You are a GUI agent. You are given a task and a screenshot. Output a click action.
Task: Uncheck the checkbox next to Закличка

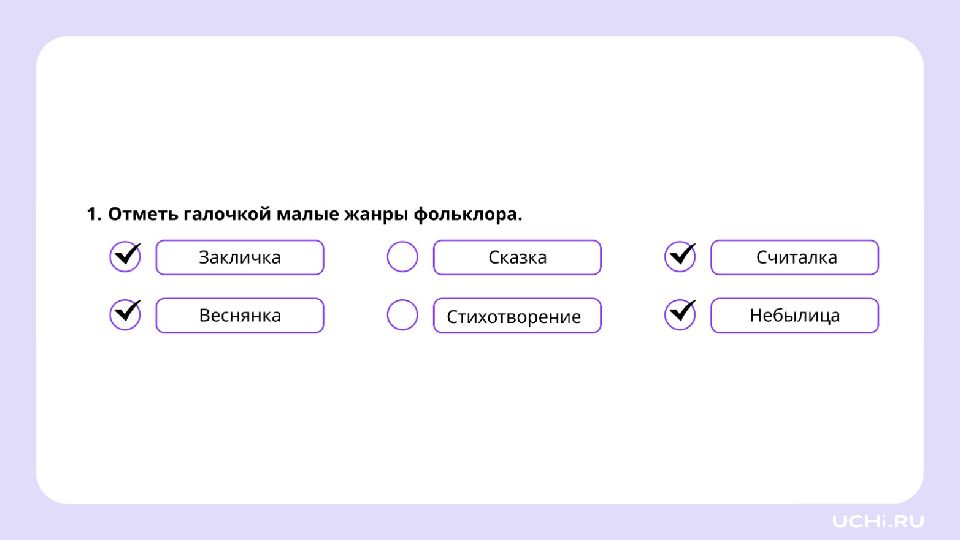[x=126, y=257]
